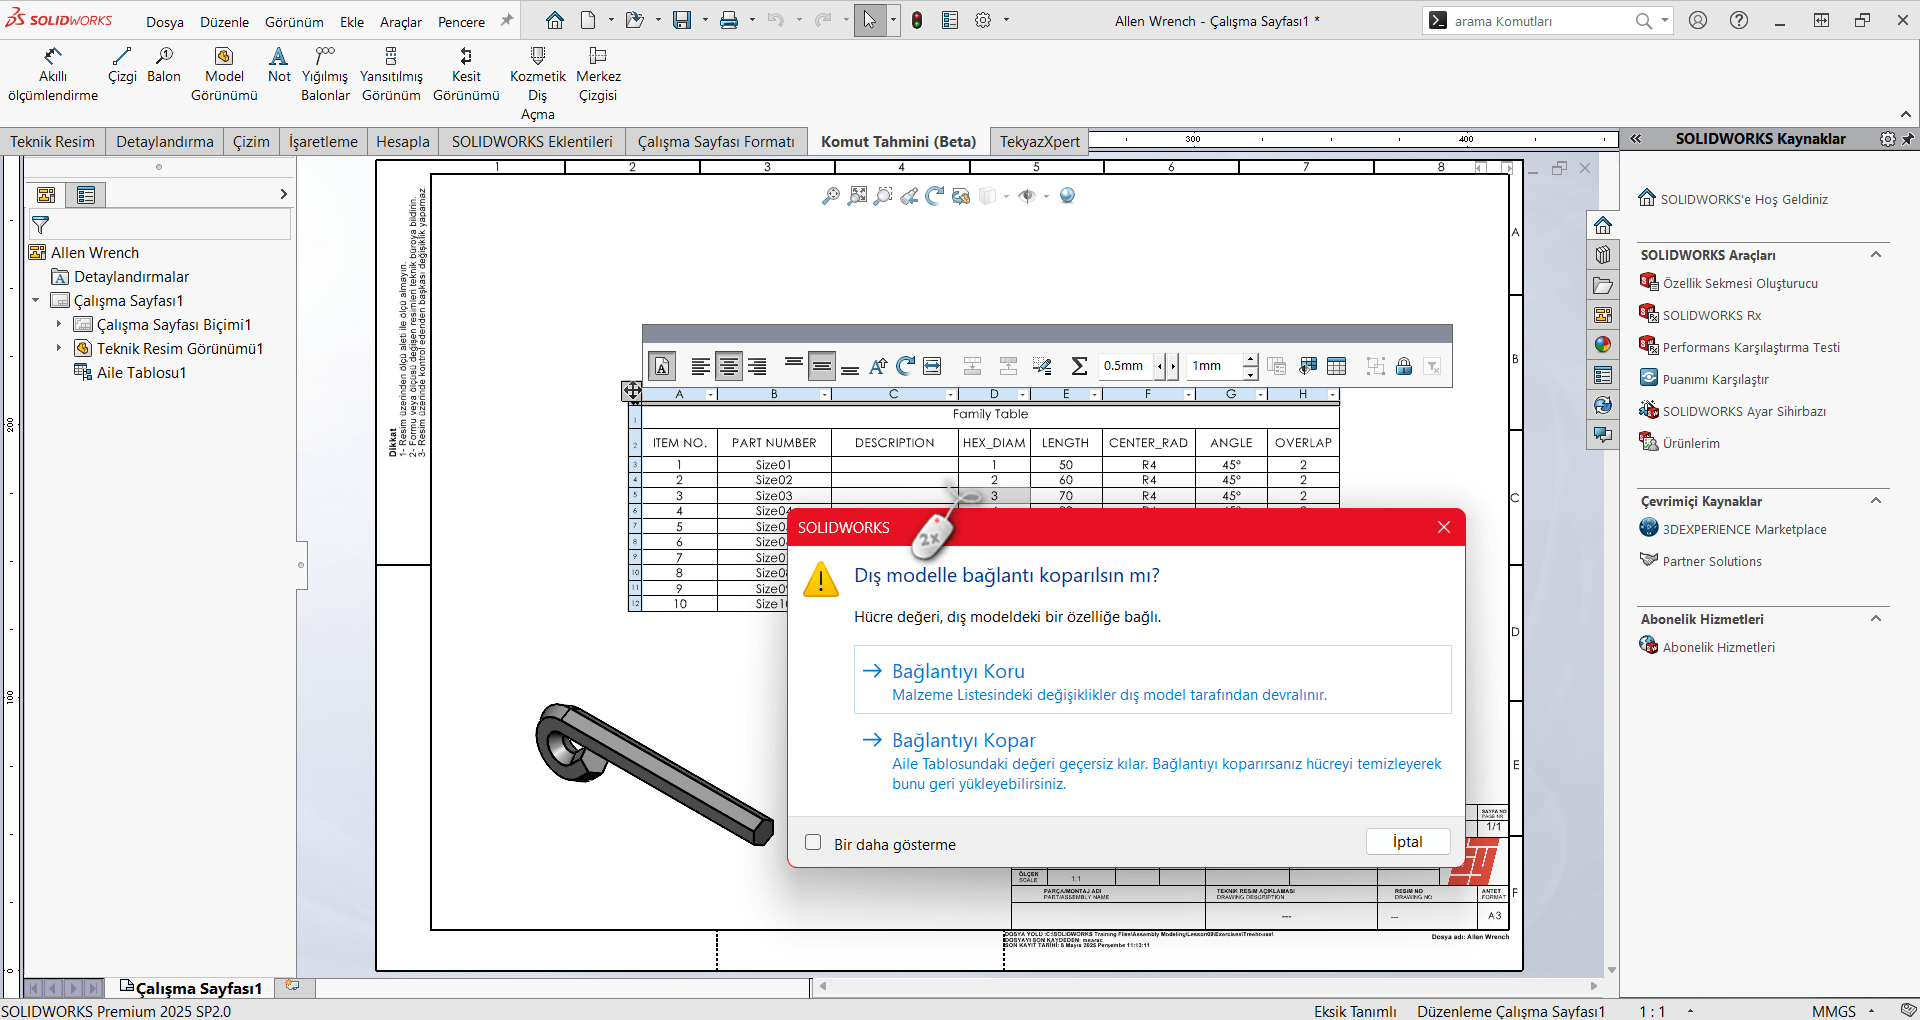Screen dimensions: 1920x1020
Task: Add a Kozmetik Diş Açma thread
Action: (x=538, y=84)
